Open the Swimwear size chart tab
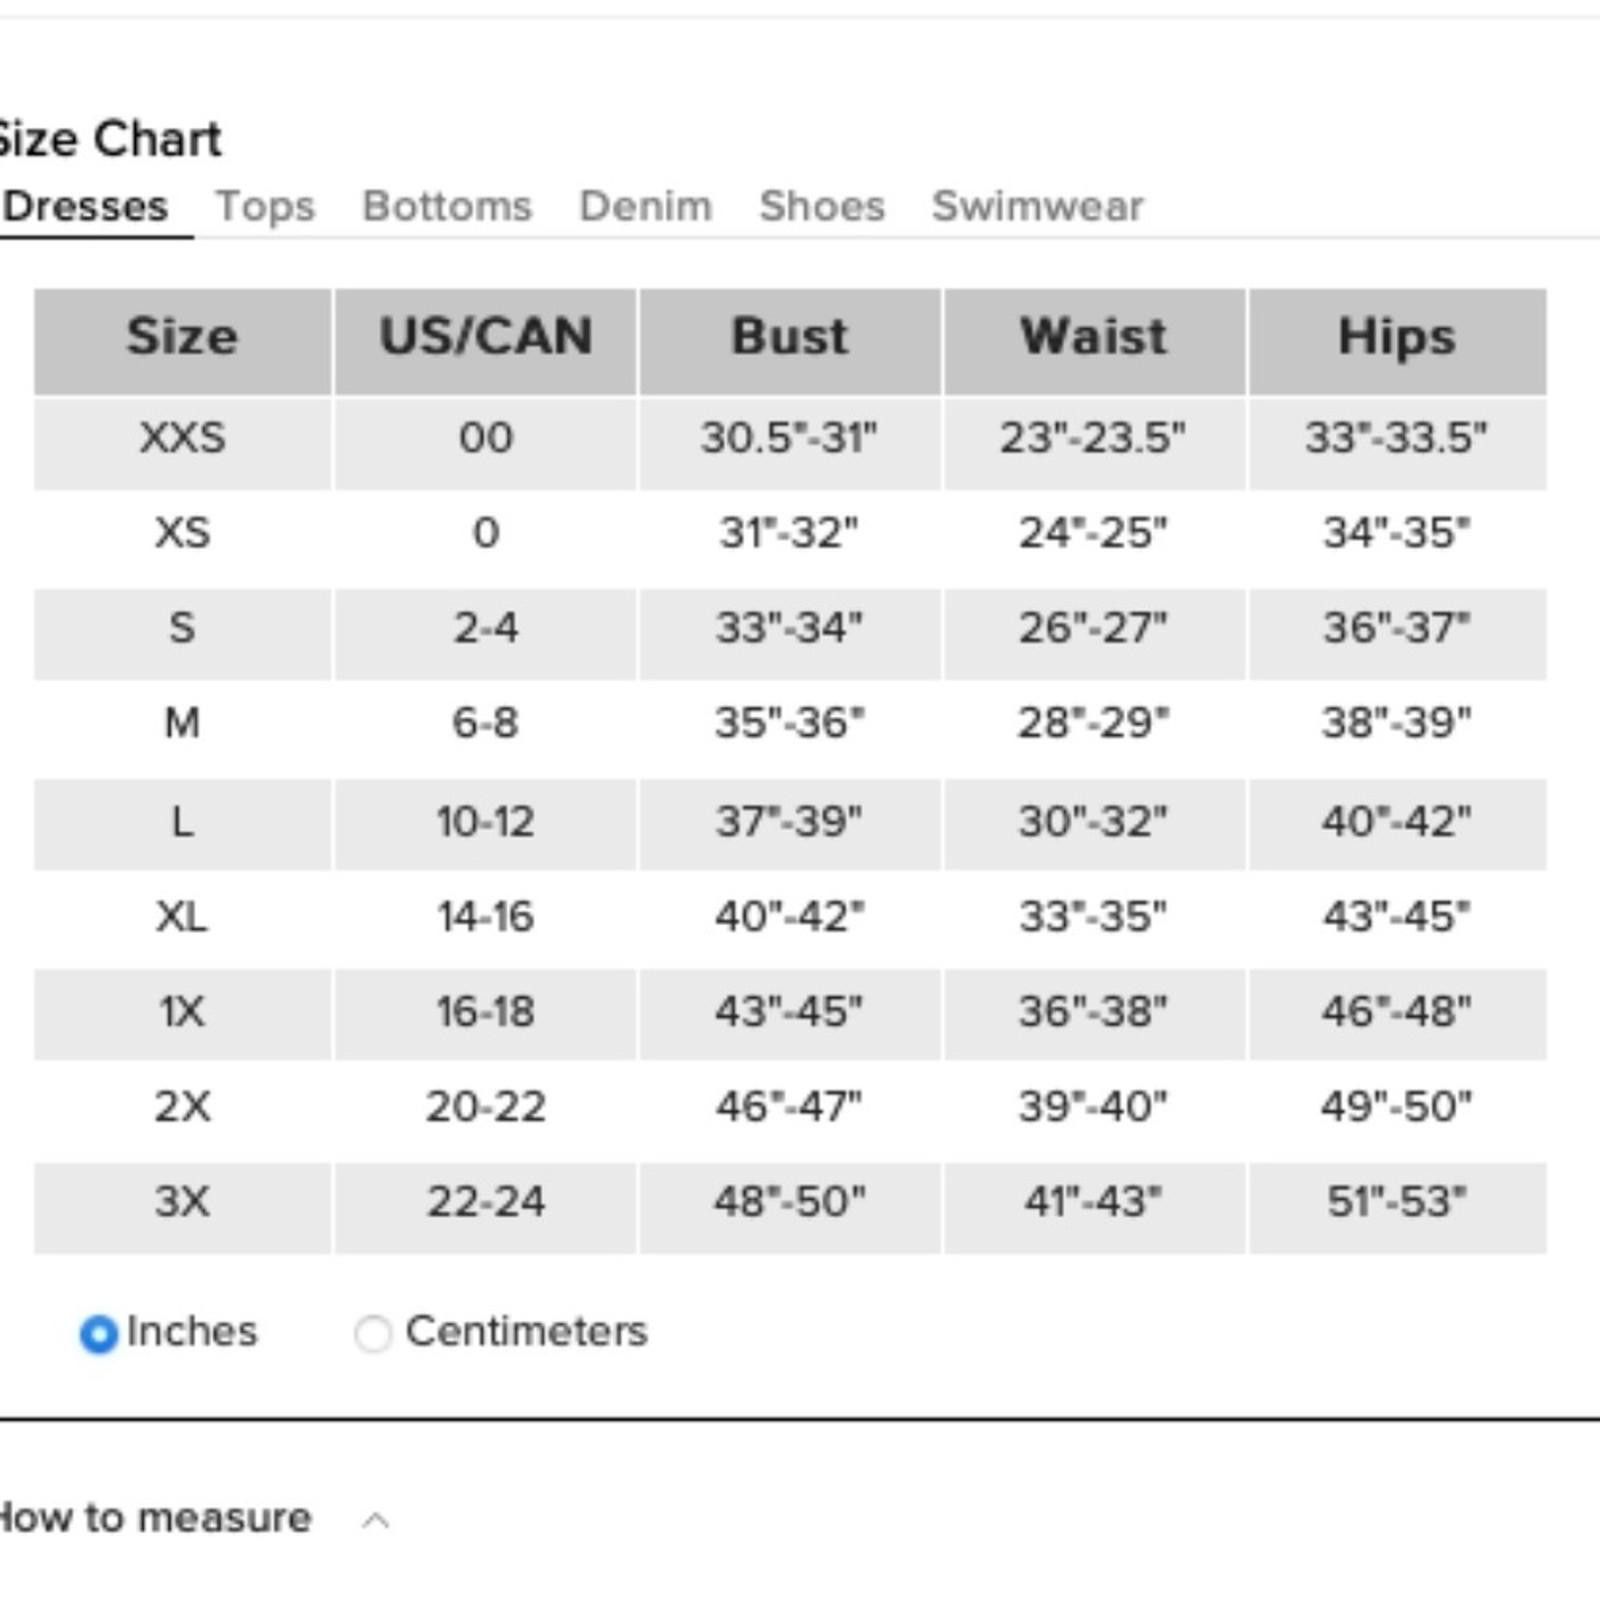The width and height of the screenshot is (1600, 1600). pyautogui.click(x=1038, y=206)
